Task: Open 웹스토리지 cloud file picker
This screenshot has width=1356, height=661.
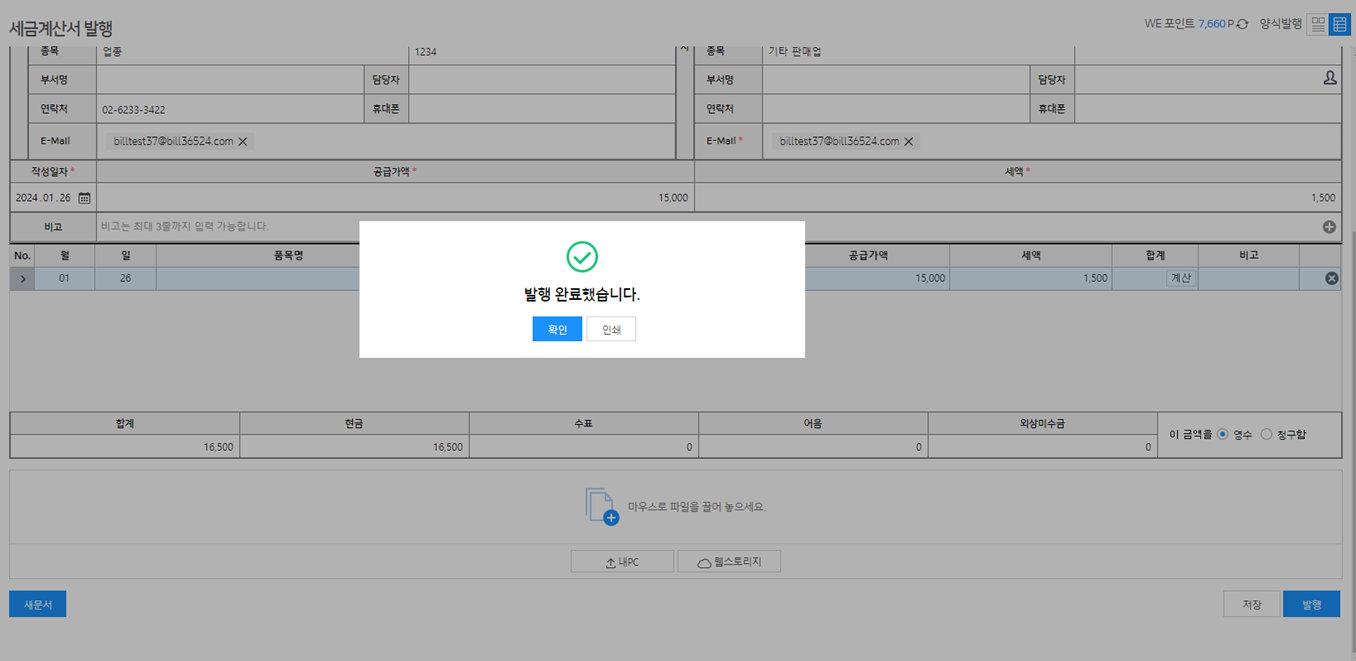Action: (729, 562)
